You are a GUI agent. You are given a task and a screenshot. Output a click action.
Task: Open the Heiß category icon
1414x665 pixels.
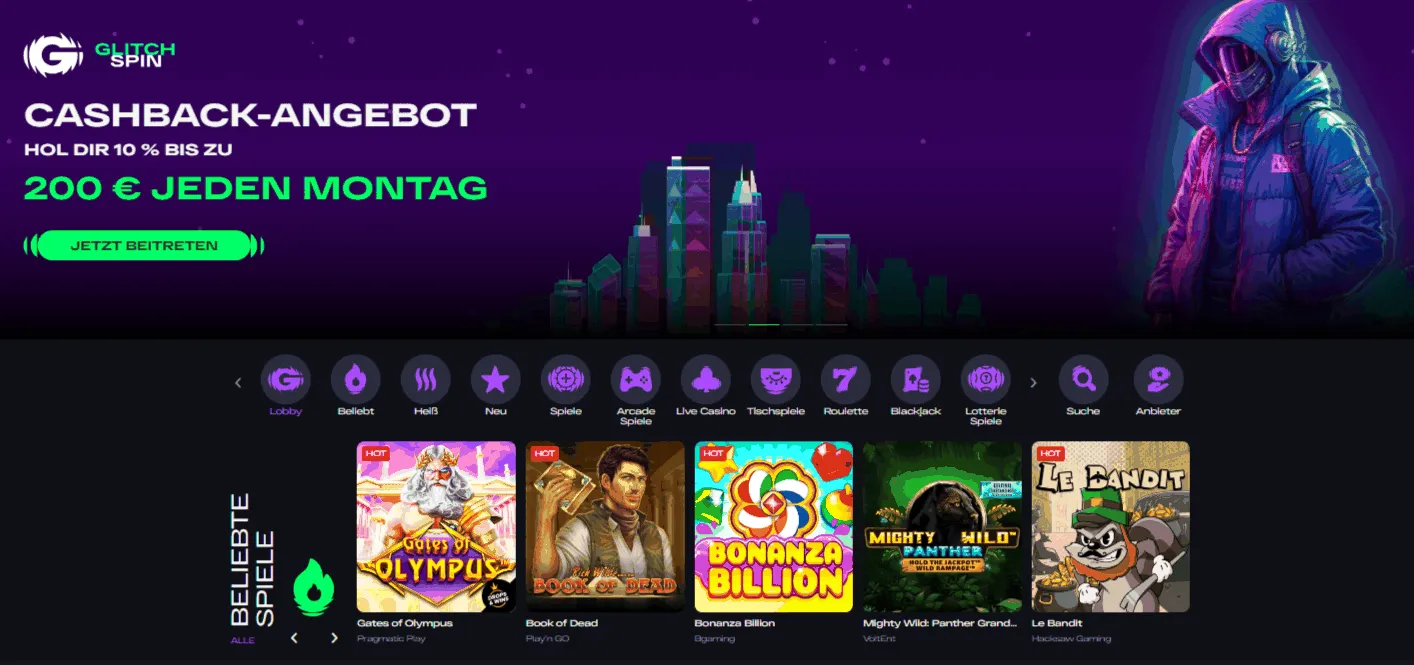(426, 380)
